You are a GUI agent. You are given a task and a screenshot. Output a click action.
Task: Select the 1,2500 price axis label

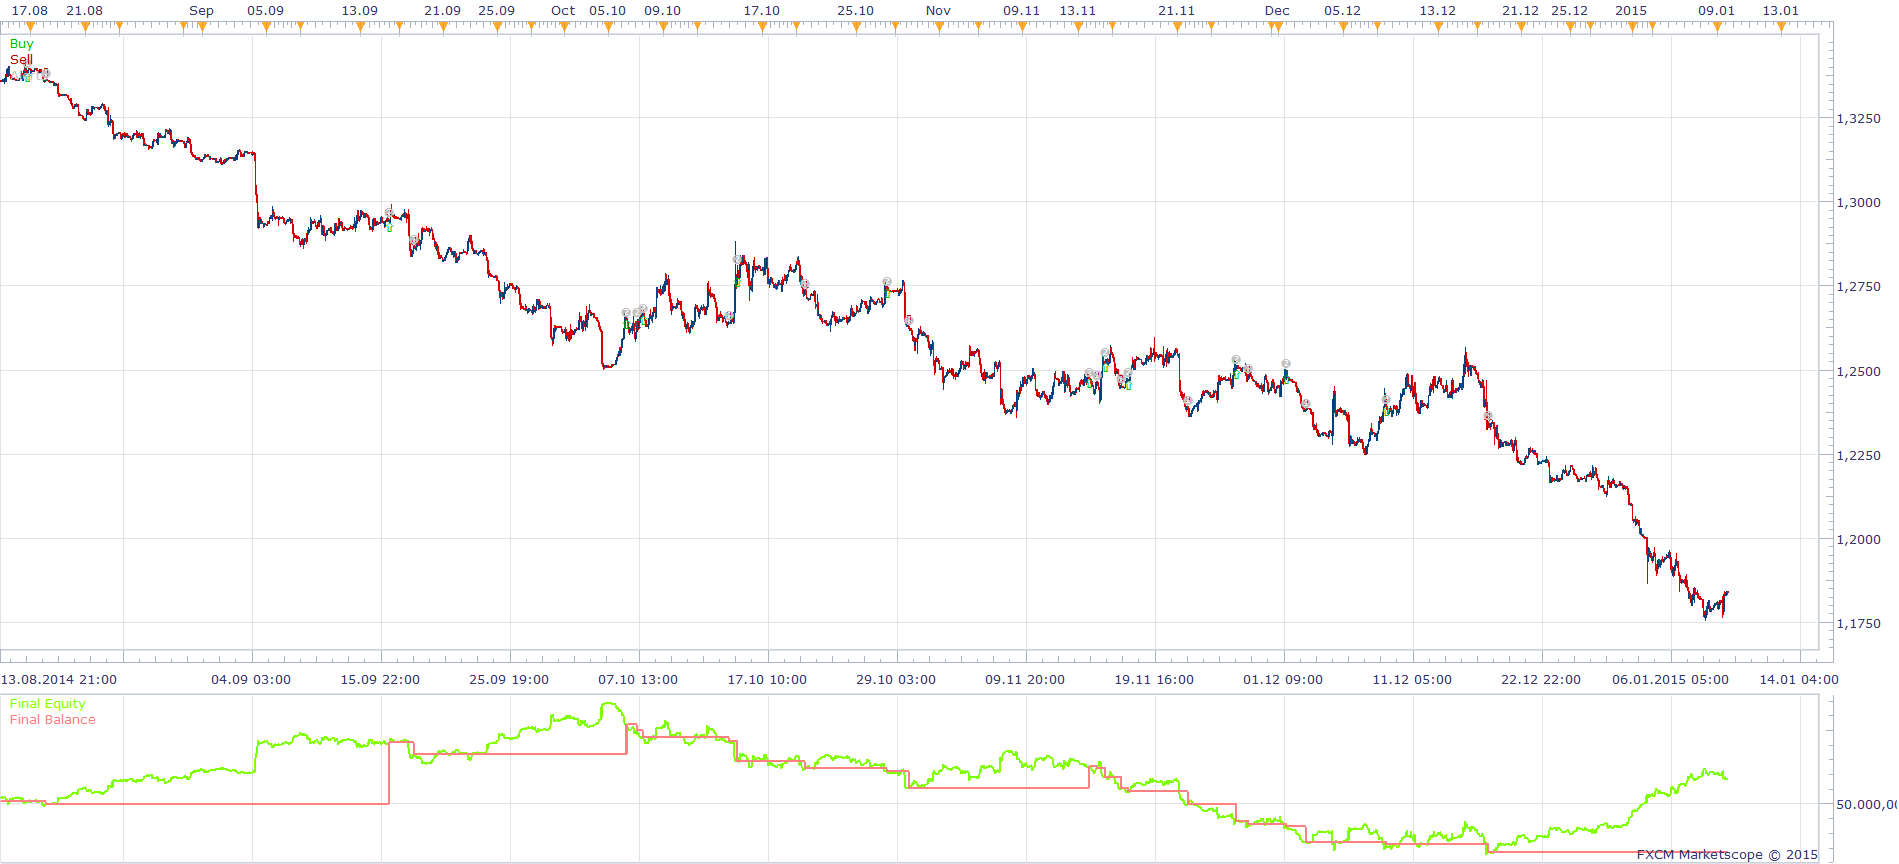(x=1859, y=372)
